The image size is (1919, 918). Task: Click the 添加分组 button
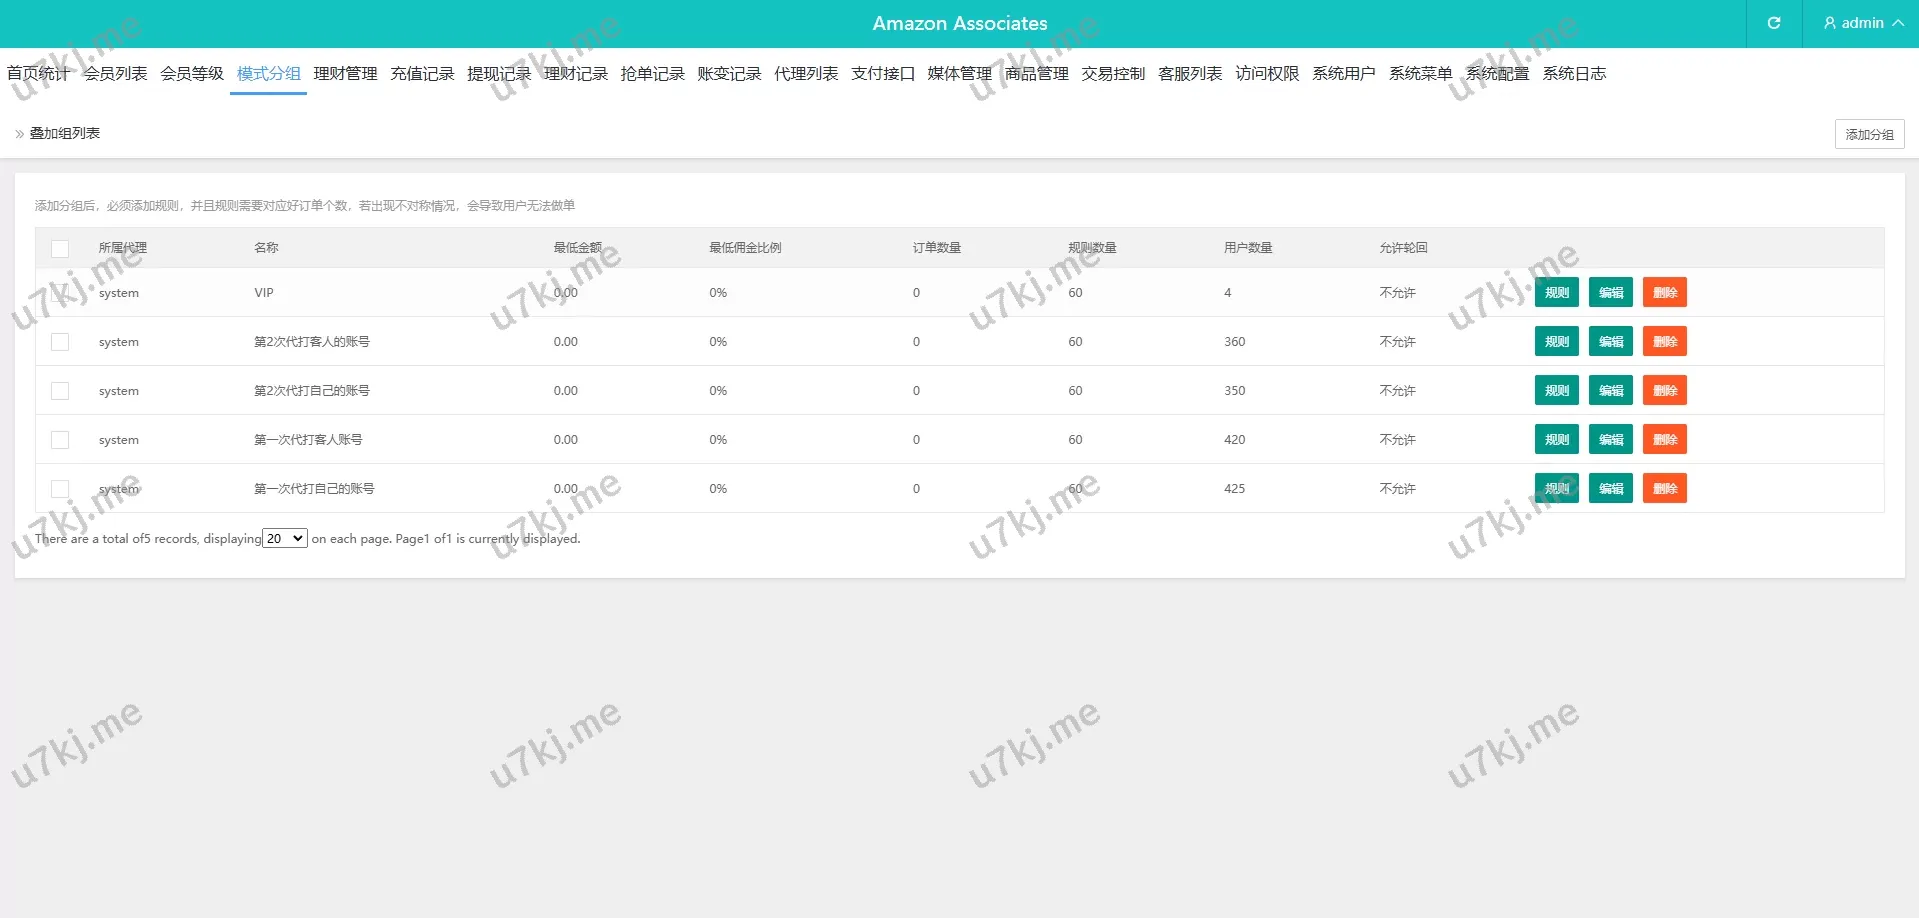[1868, 134]
